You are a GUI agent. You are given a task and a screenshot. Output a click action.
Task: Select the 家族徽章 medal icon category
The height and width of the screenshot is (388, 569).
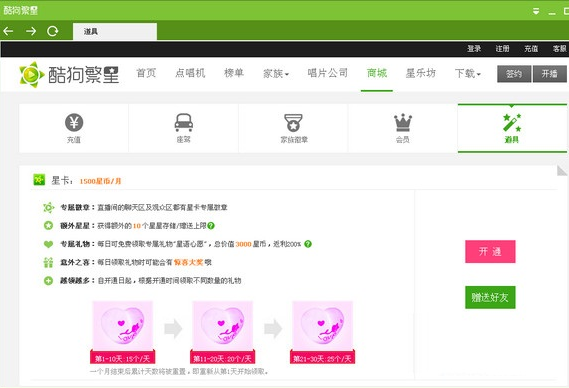pos(294,128)
